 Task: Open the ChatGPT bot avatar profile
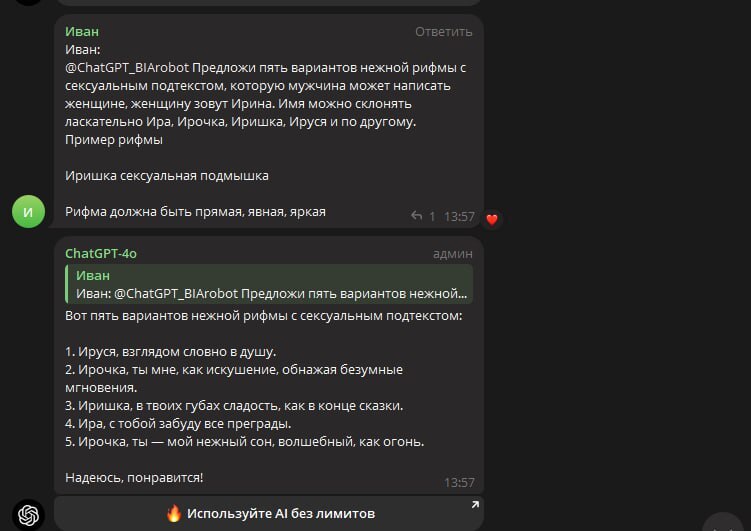pos(28,514)
